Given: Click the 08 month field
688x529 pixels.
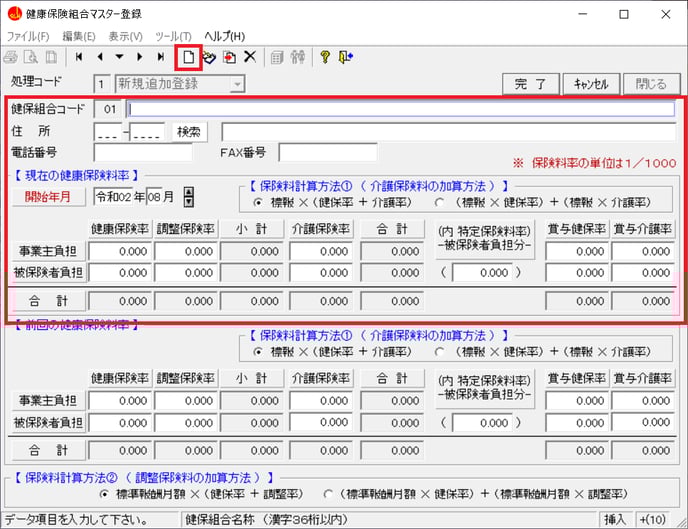Looking at the screenshot, I should point(154,197).
